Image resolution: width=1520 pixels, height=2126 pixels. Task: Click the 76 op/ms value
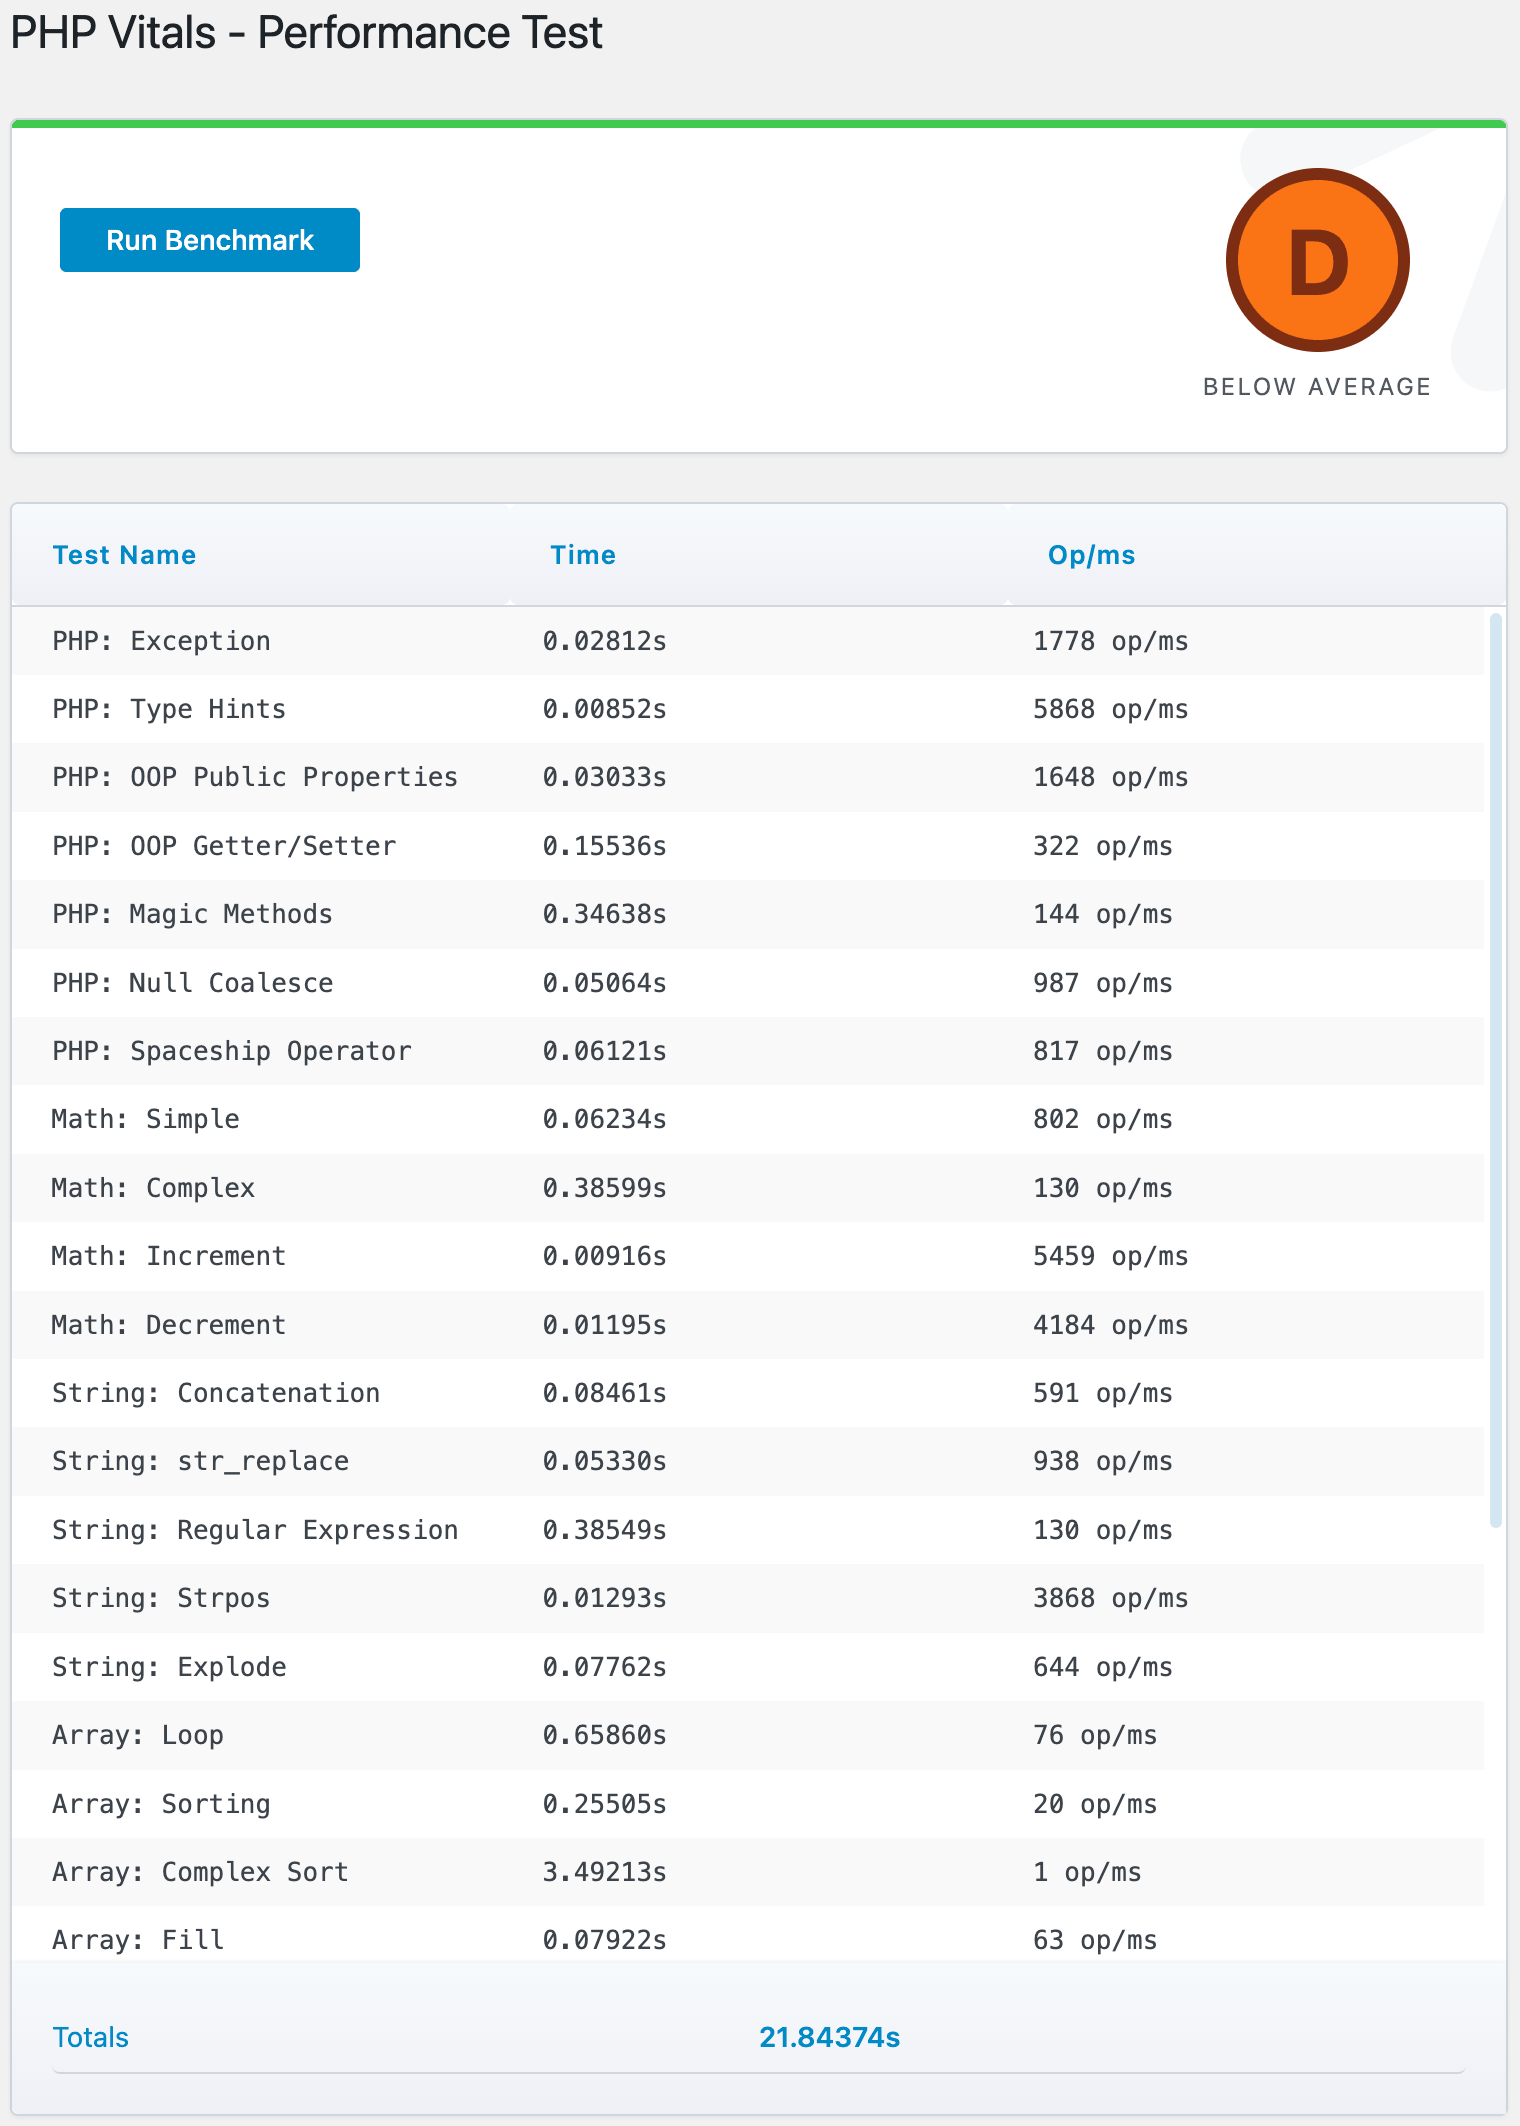[1095, 1735]
